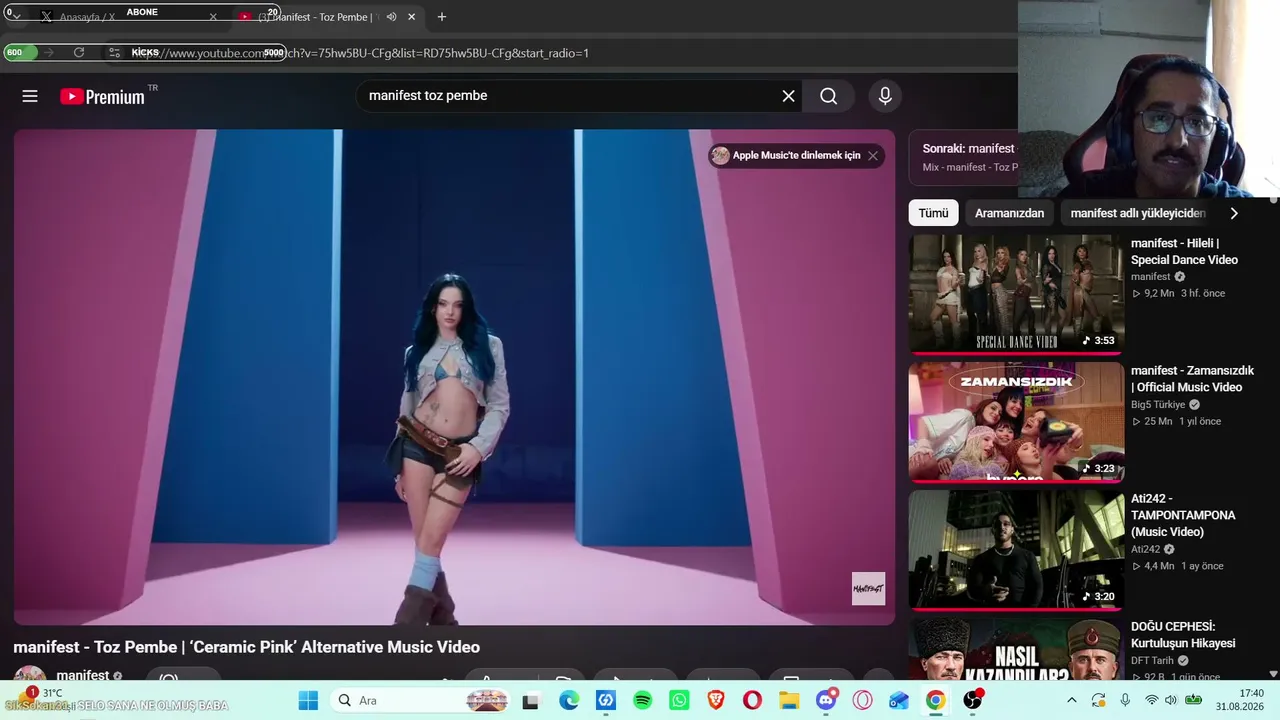Viewport: 1280px width, 720px height.
Task: Click the taskbar search box 'Ara'
Action: coord(421,700)
